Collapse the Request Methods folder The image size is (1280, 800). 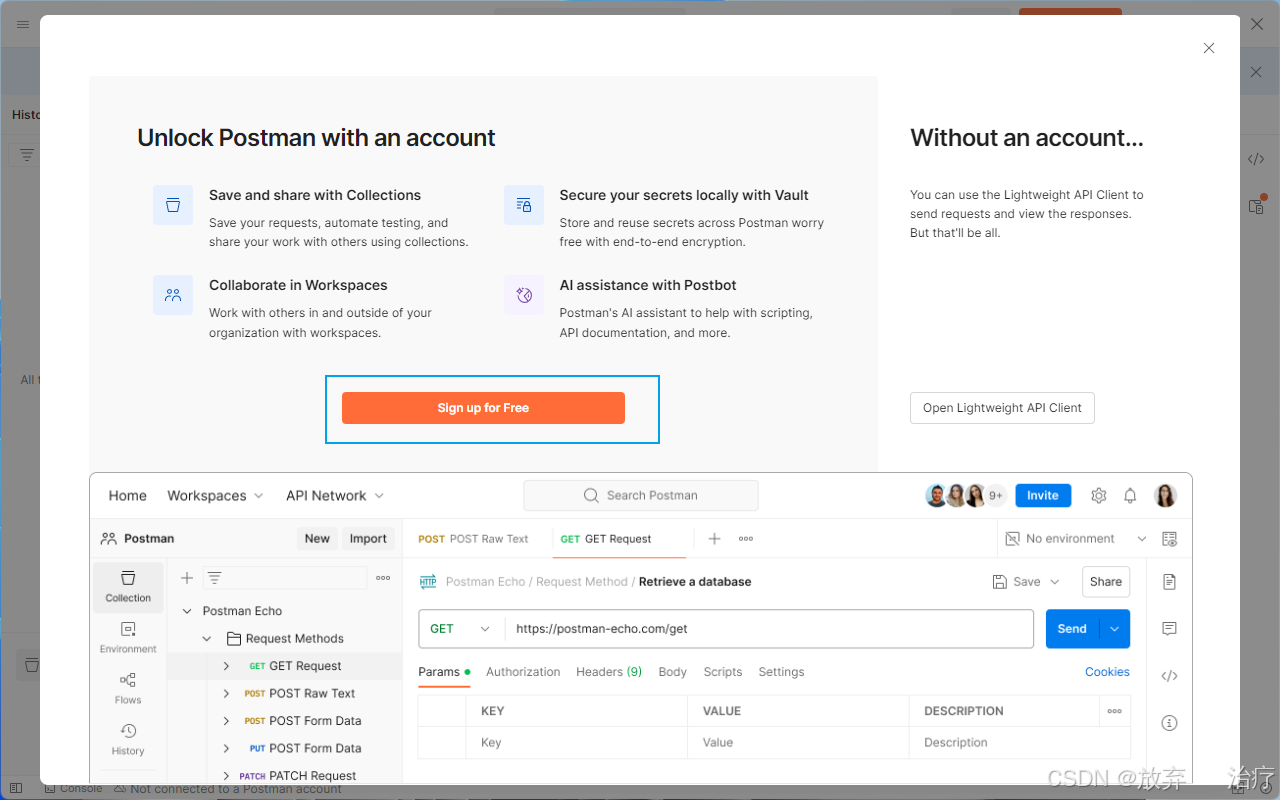pyautogui.click(x=207, y=639)
